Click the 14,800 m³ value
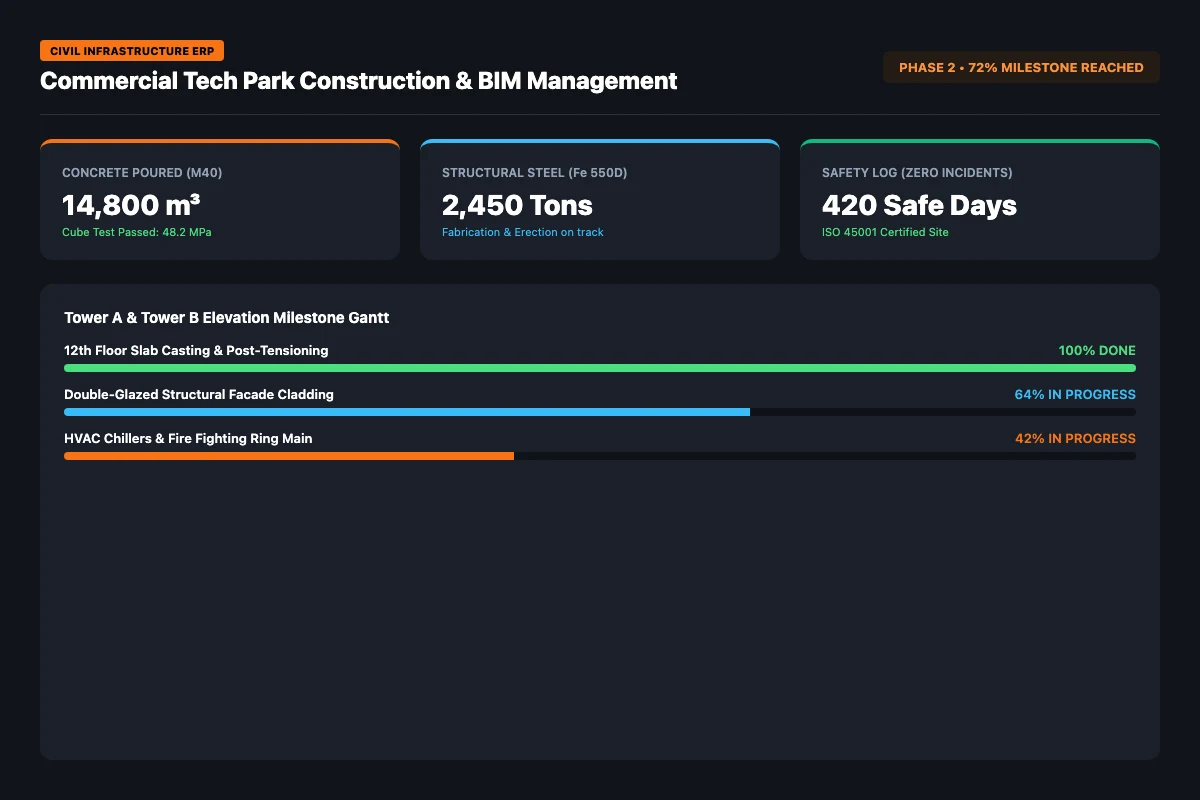 [x=131, y=205]
